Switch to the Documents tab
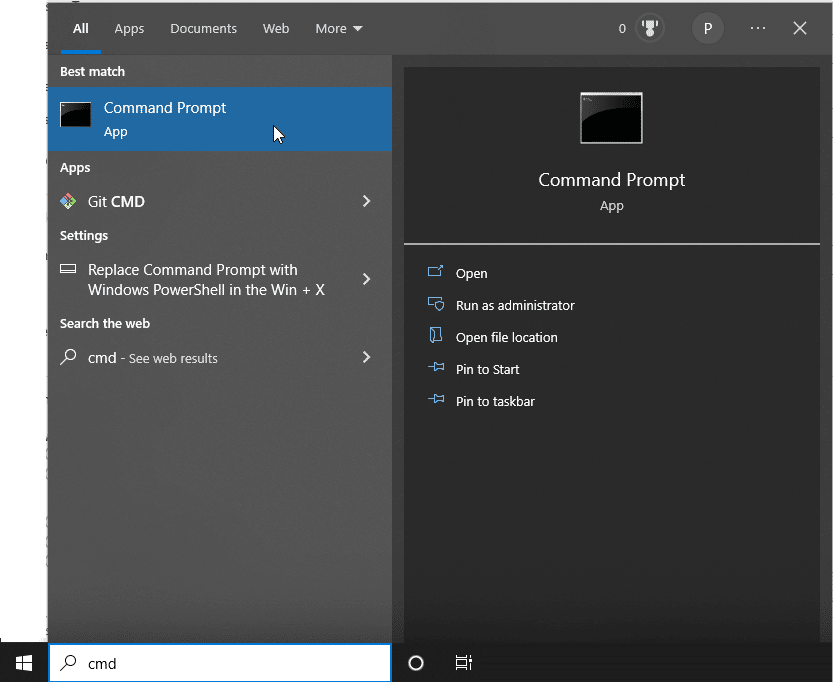This screenshot has height=682, width=833. [x=203, y=29]
